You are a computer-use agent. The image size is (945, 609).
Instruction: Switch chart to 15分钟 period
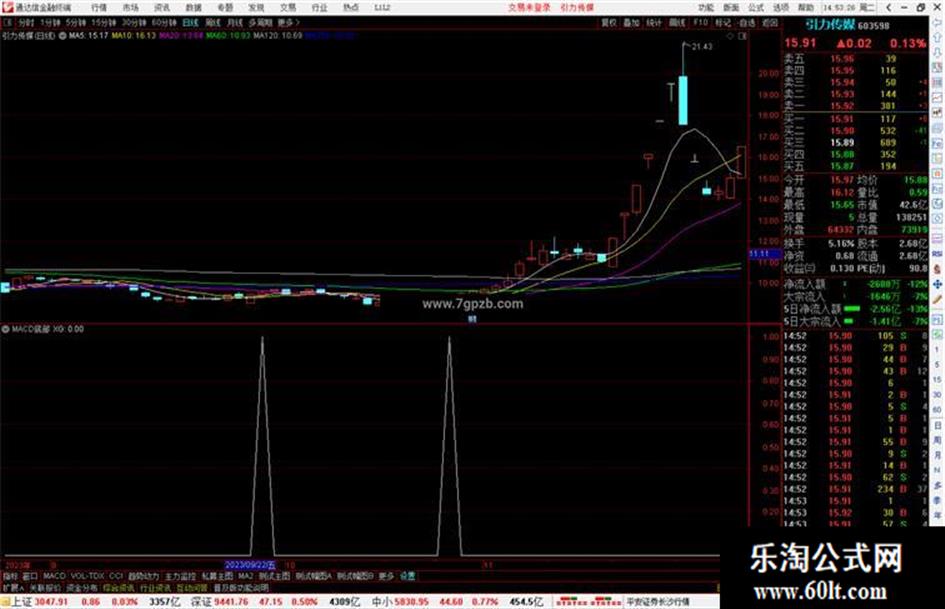(104, 22)
